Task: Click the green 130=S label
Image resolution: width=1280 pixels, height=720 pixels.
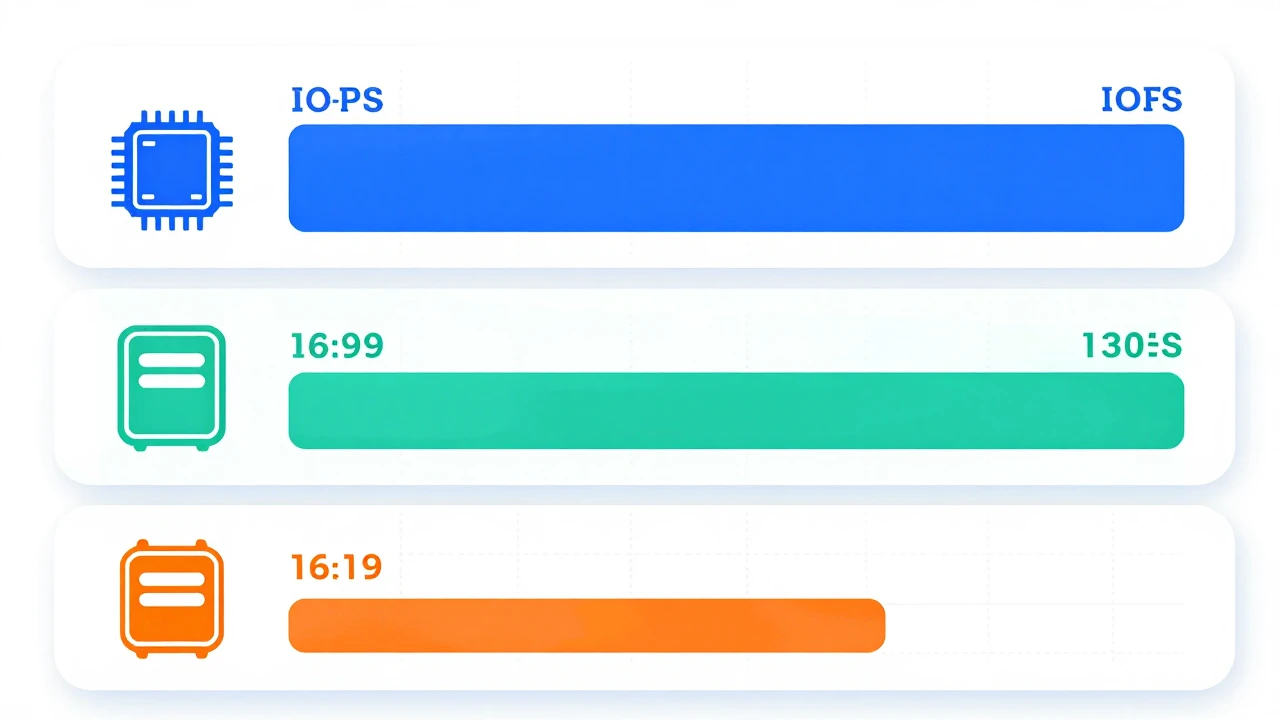Action: pos(1132,346)
